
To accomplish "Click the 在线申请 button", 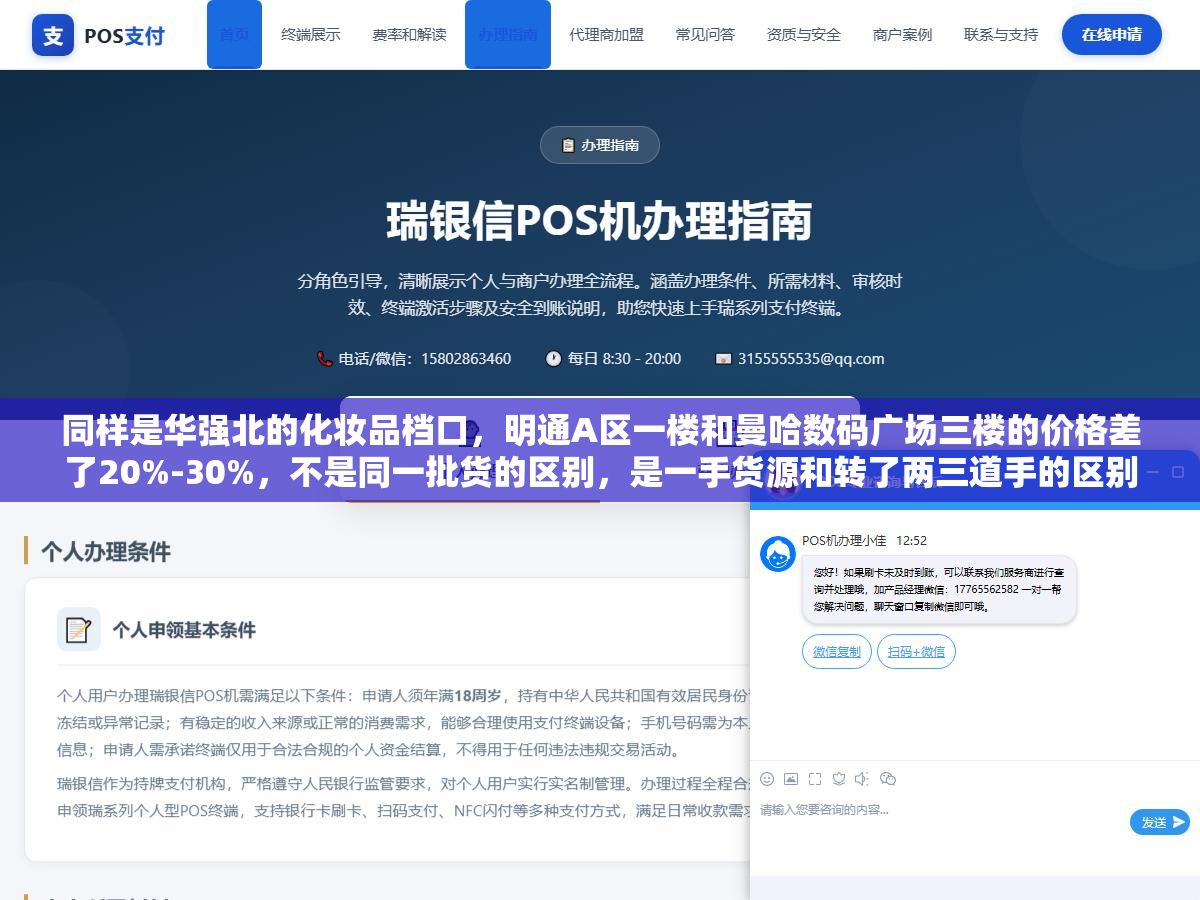I will pos(1112,34).
